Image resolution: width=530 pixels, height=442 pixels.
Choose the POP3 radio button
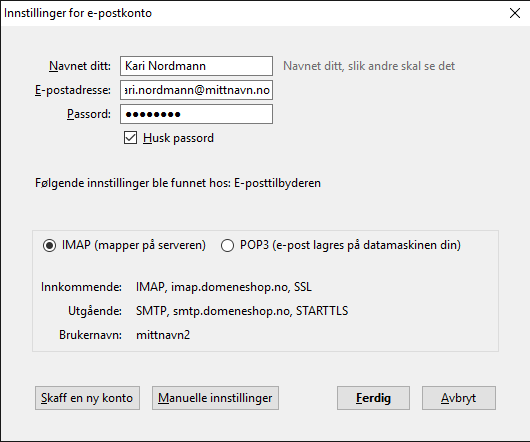pos(227,245)
